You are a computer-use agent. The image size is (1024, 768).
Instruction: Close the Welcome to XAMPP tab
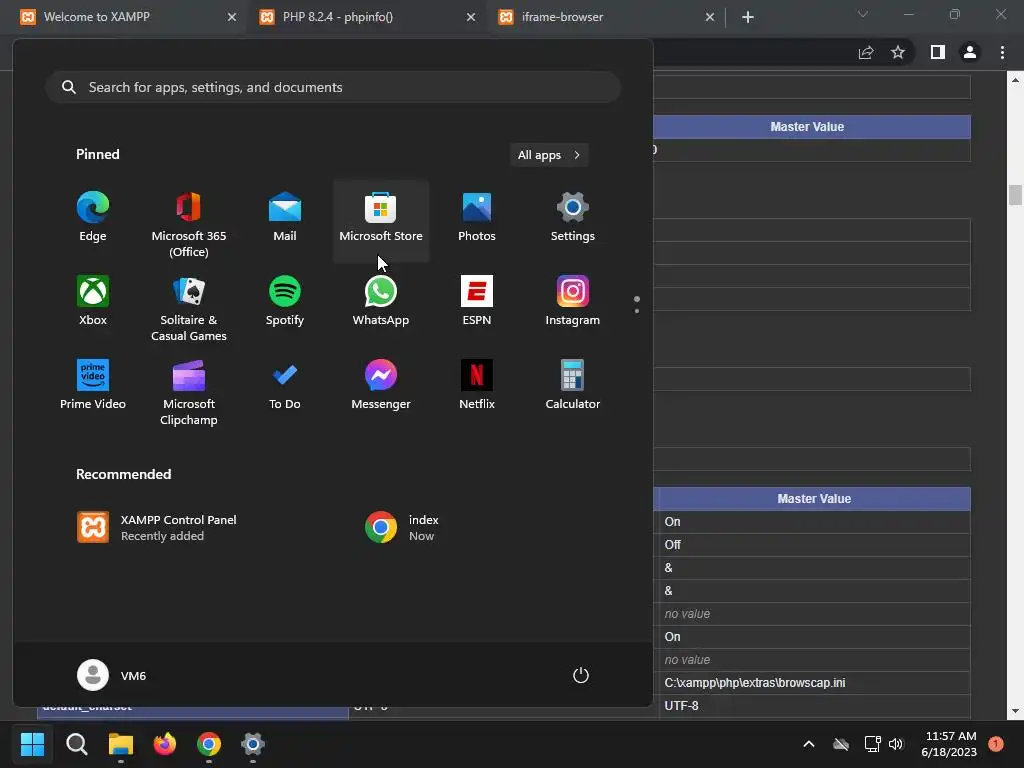(x=232, y=17)
